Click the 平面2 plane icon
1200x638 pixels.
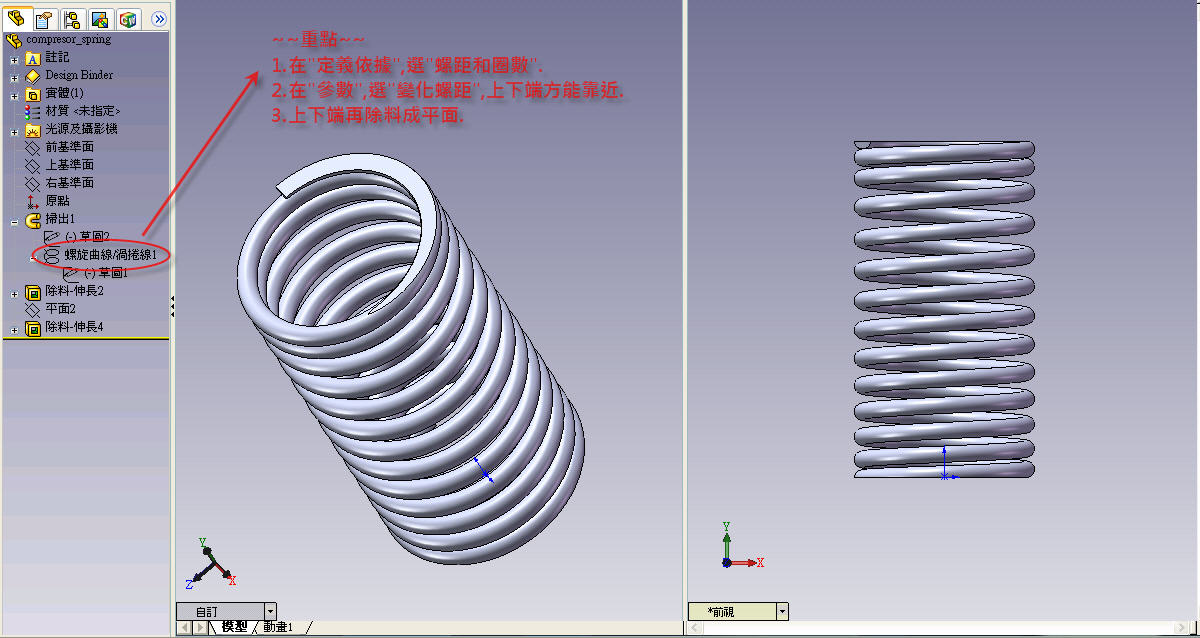[33, 310]
